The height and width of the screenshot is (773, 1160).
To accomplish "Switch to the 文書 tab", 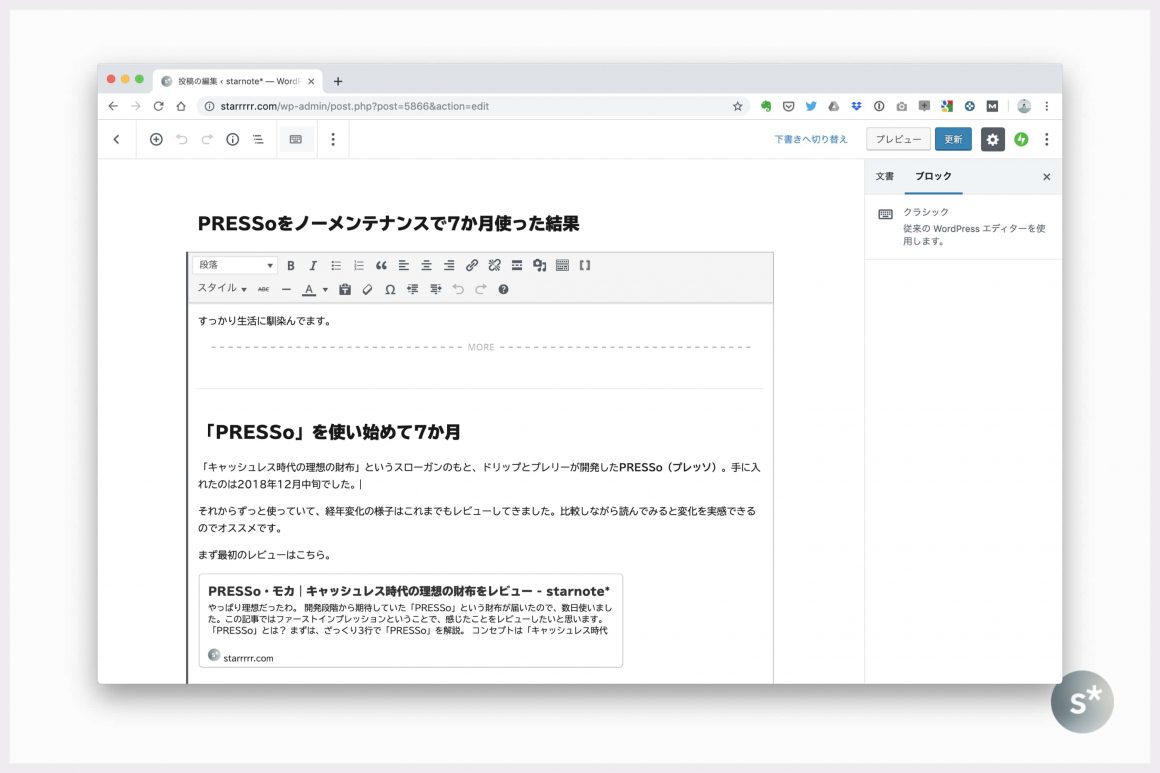I will (885, 176).
